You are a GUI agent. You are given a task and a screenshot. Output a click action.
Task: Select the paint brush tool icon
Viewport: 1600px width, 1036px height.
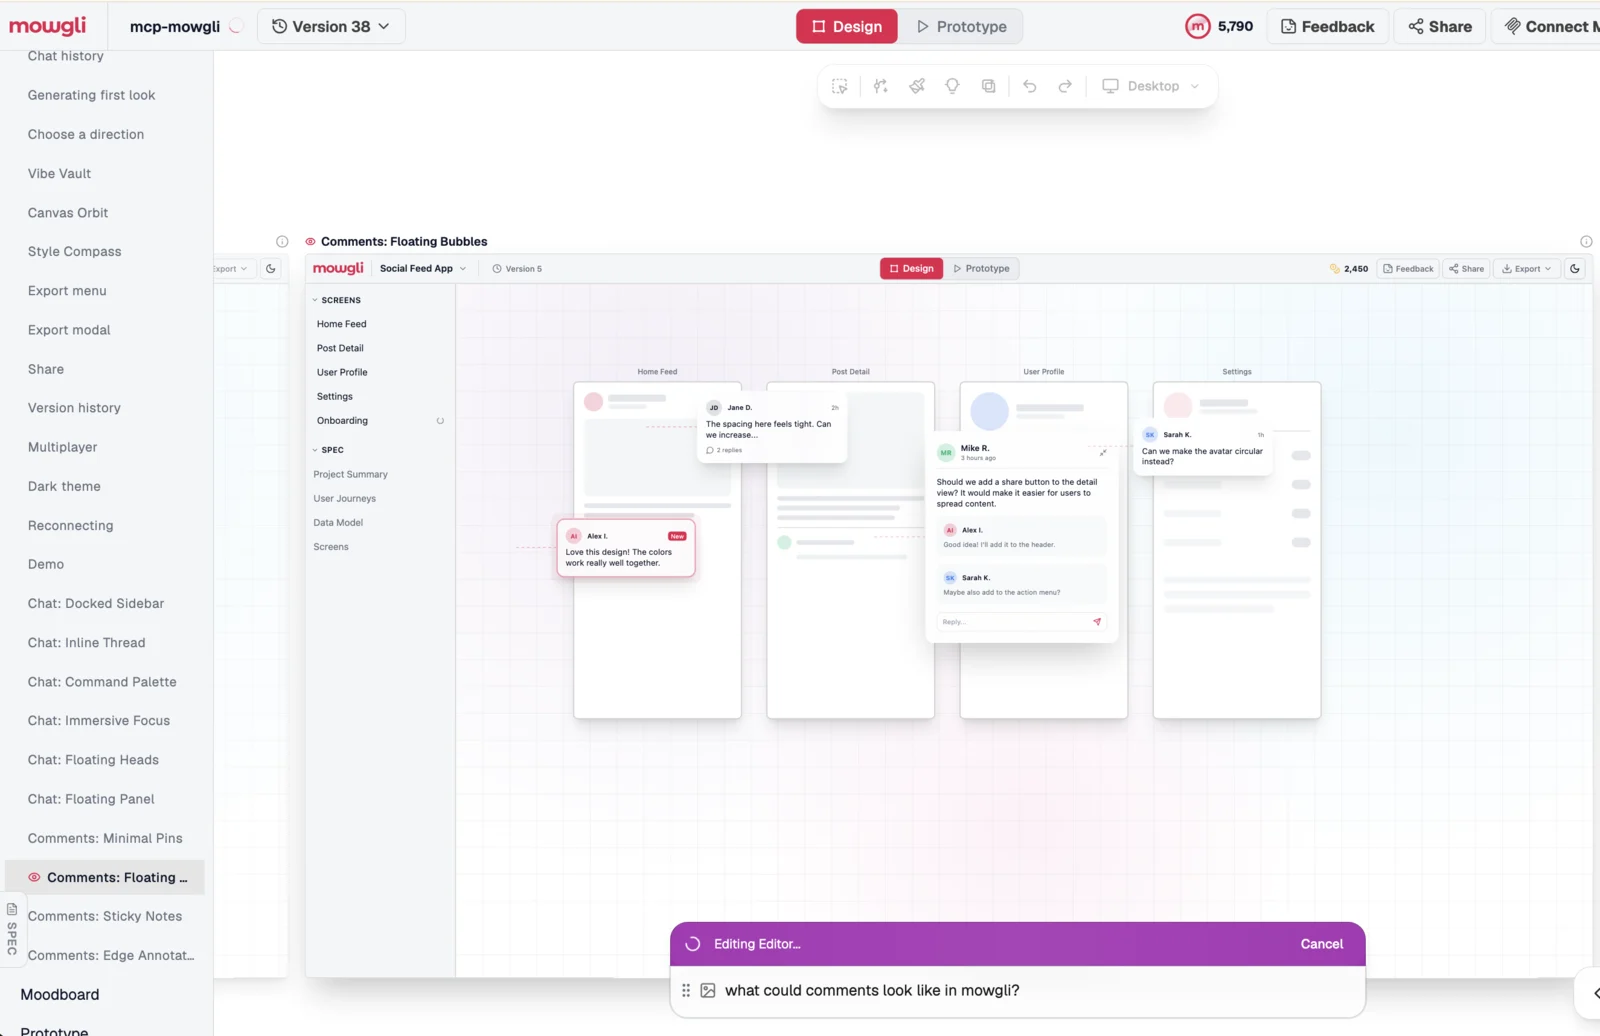pos(917,86)
